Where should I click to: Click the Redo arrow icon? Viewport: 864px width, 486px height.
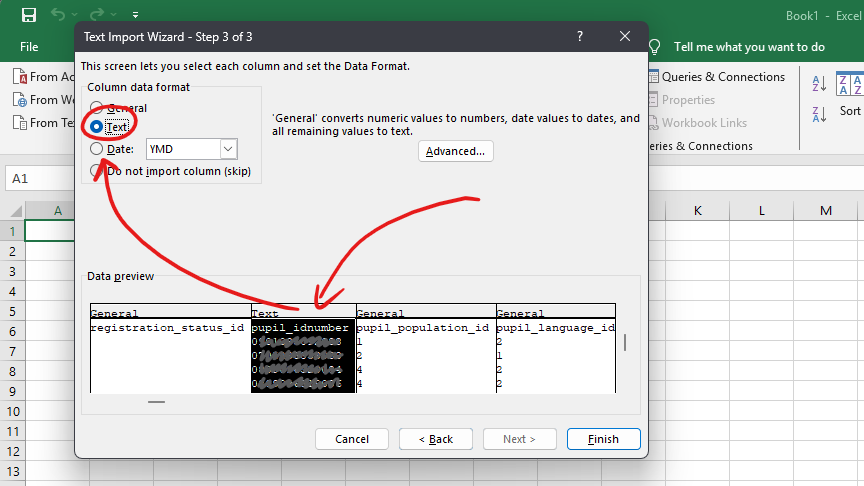96,15
